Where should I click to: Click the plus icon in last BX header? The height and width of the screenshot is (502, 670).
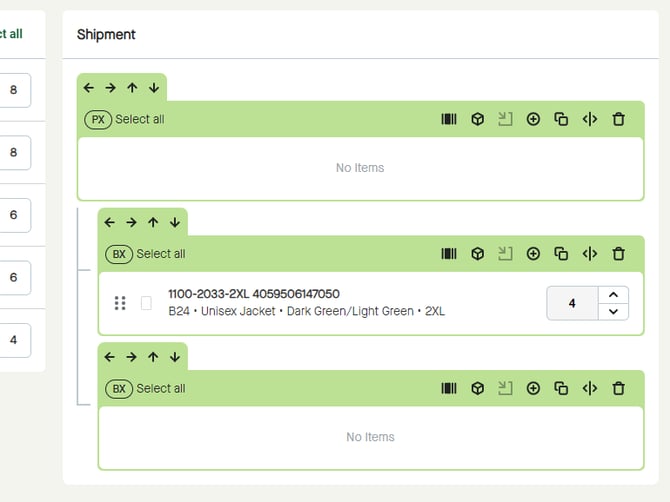pyautogui.click(x=533, y=389)
